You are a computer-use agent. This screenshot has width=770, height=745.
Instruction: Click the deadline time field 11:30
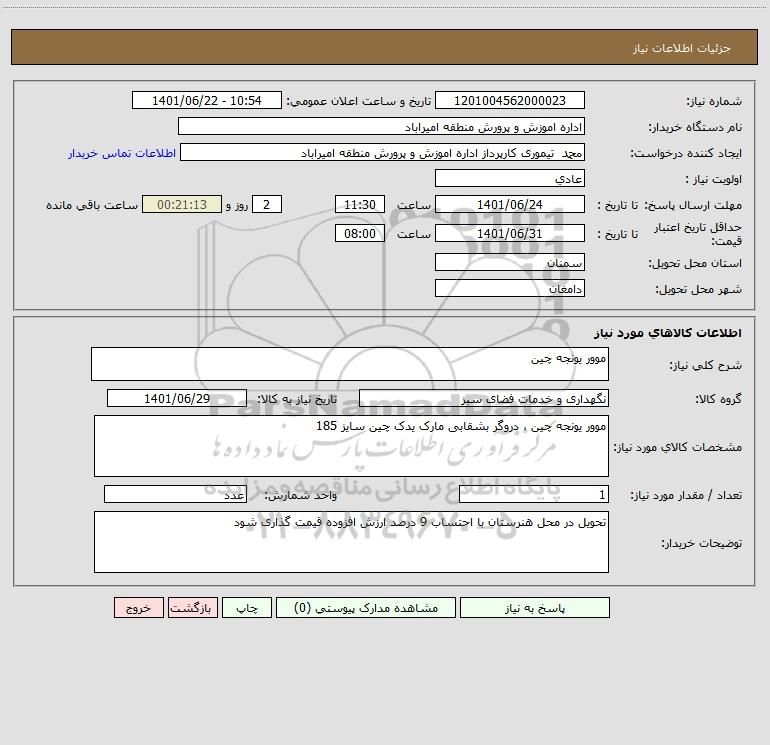pyautogui.click(x=359, y=204)
